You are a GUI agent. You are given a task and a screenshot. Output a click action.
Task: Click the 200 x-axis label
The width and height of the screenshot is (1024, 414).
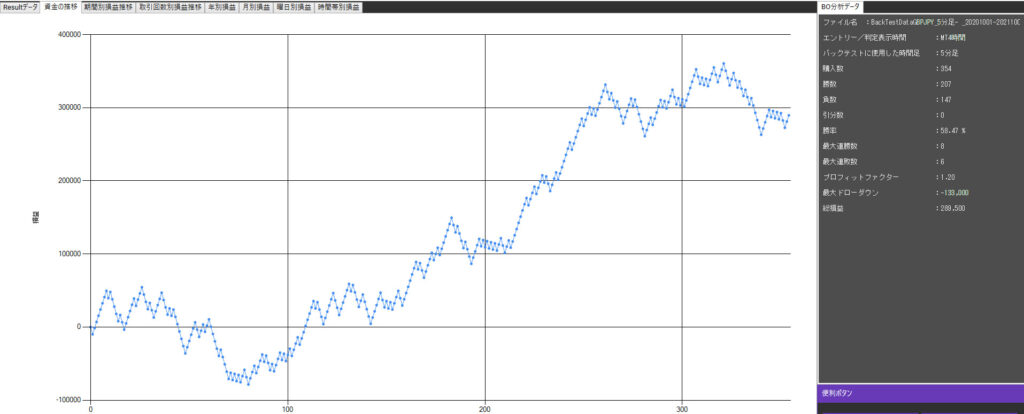tap(485, 410)
